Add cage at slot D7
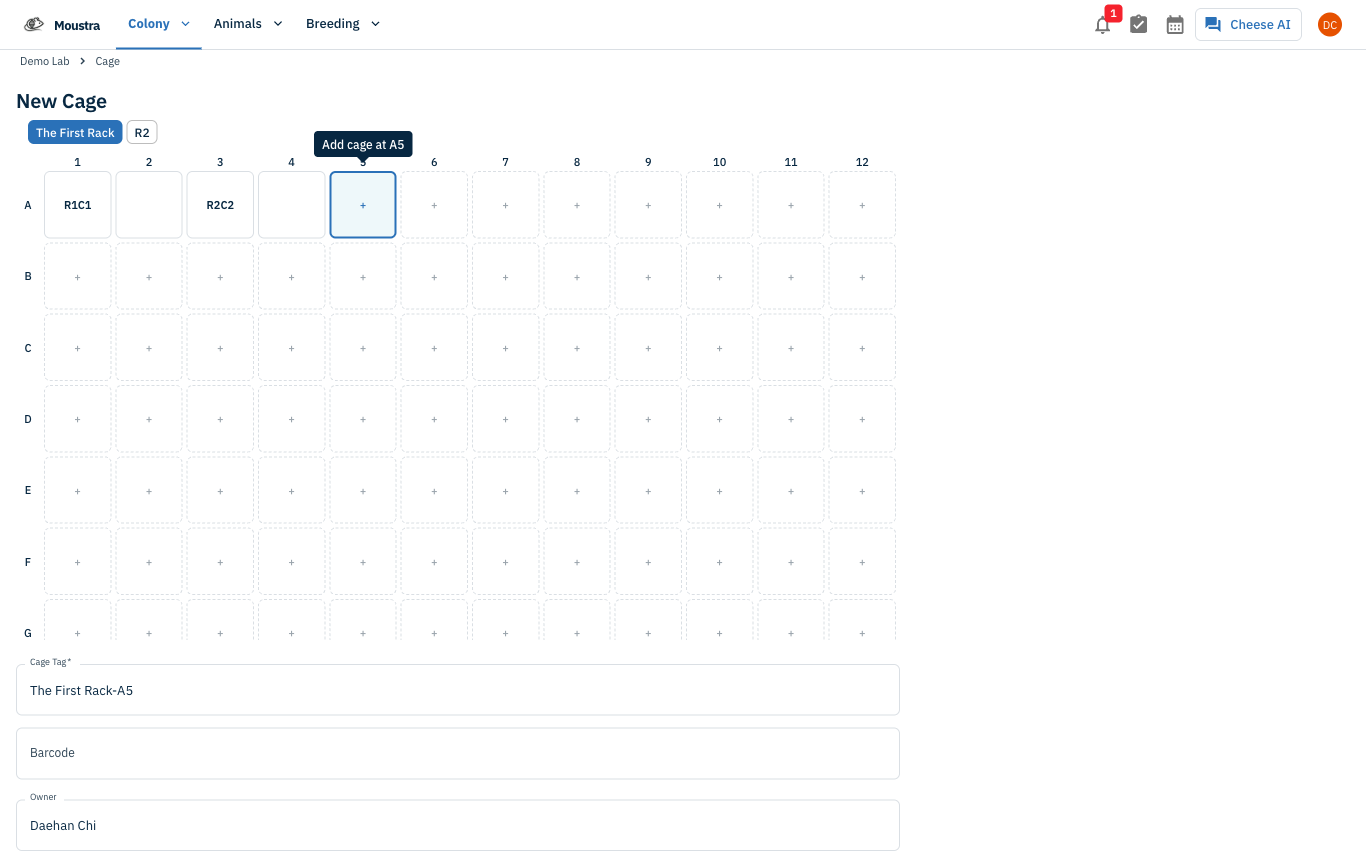This screenshot has height=854, width=1366. click(x=505, y=419)
